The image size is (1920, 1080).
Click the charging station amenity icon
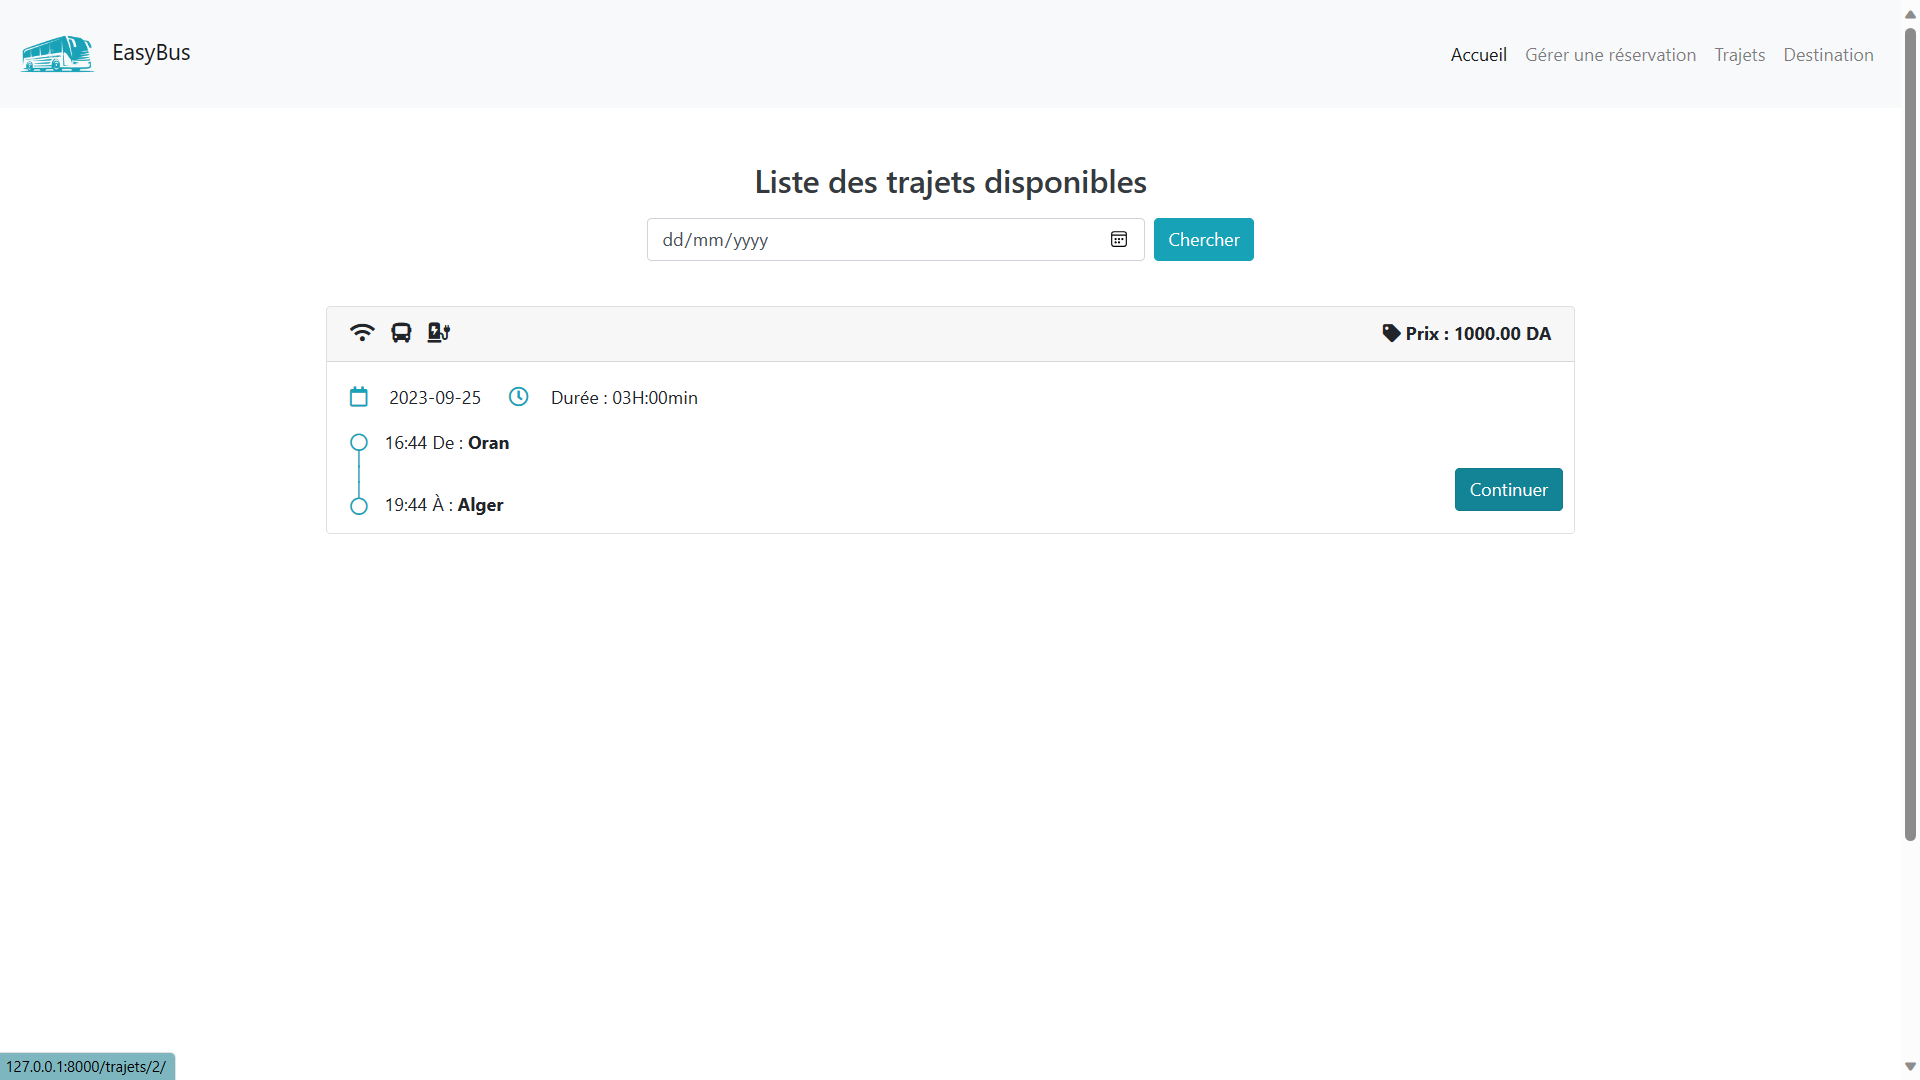coord(437,332)
